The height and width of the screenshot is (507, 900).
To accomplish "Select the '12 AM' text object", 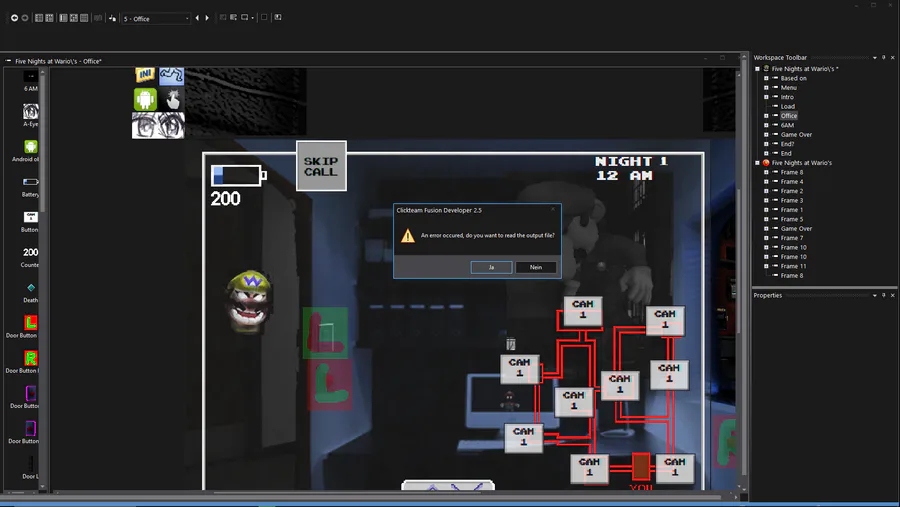I will pos(624,176).
